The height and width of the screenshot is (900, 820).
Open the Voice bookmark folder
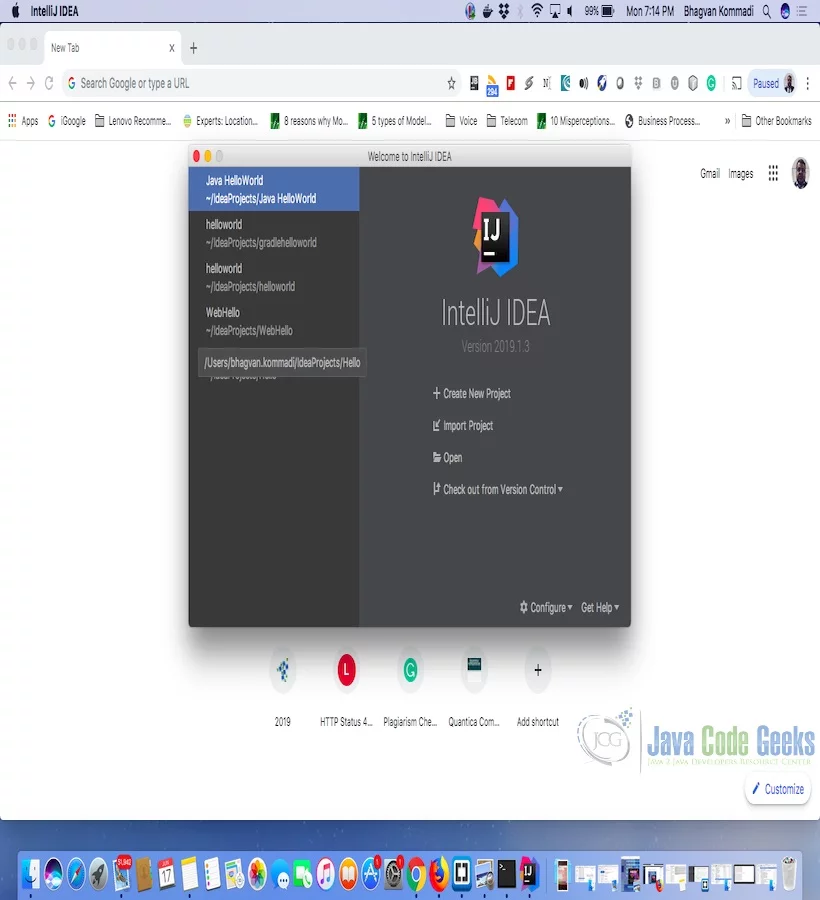tap(461, 121)
